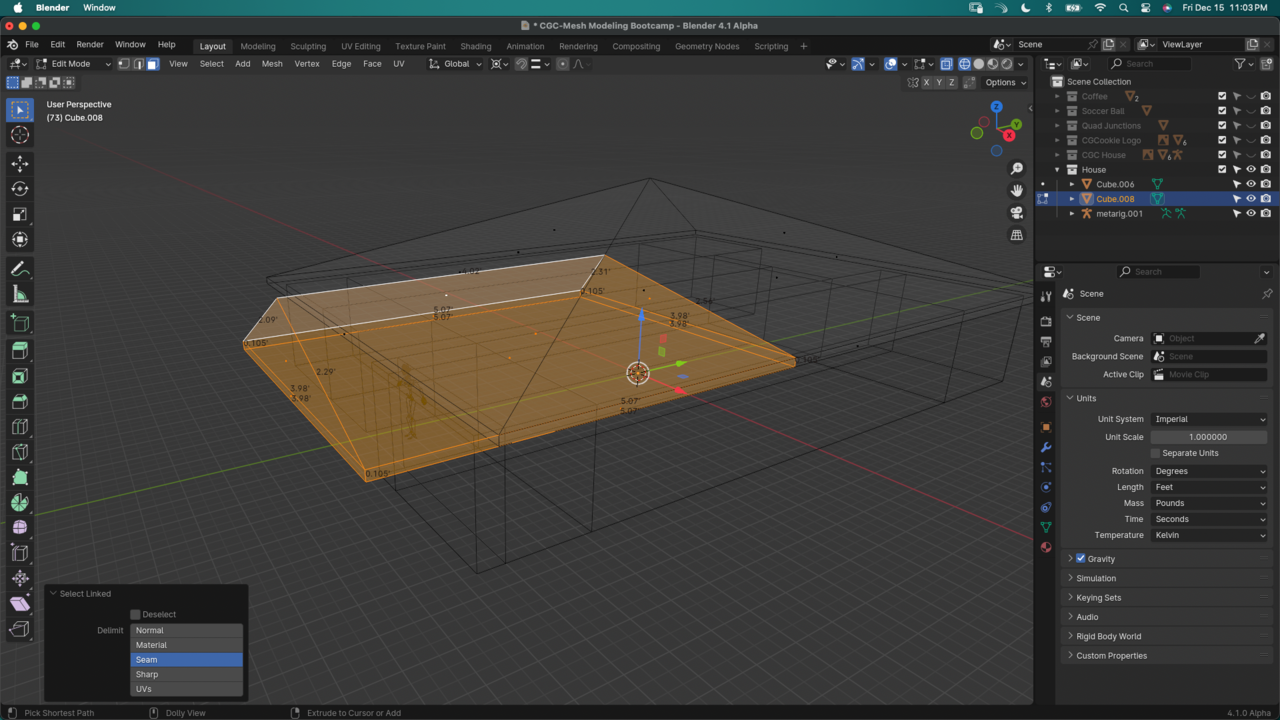
Task: Check the Separate Units option
Action: click(1156, 453)
